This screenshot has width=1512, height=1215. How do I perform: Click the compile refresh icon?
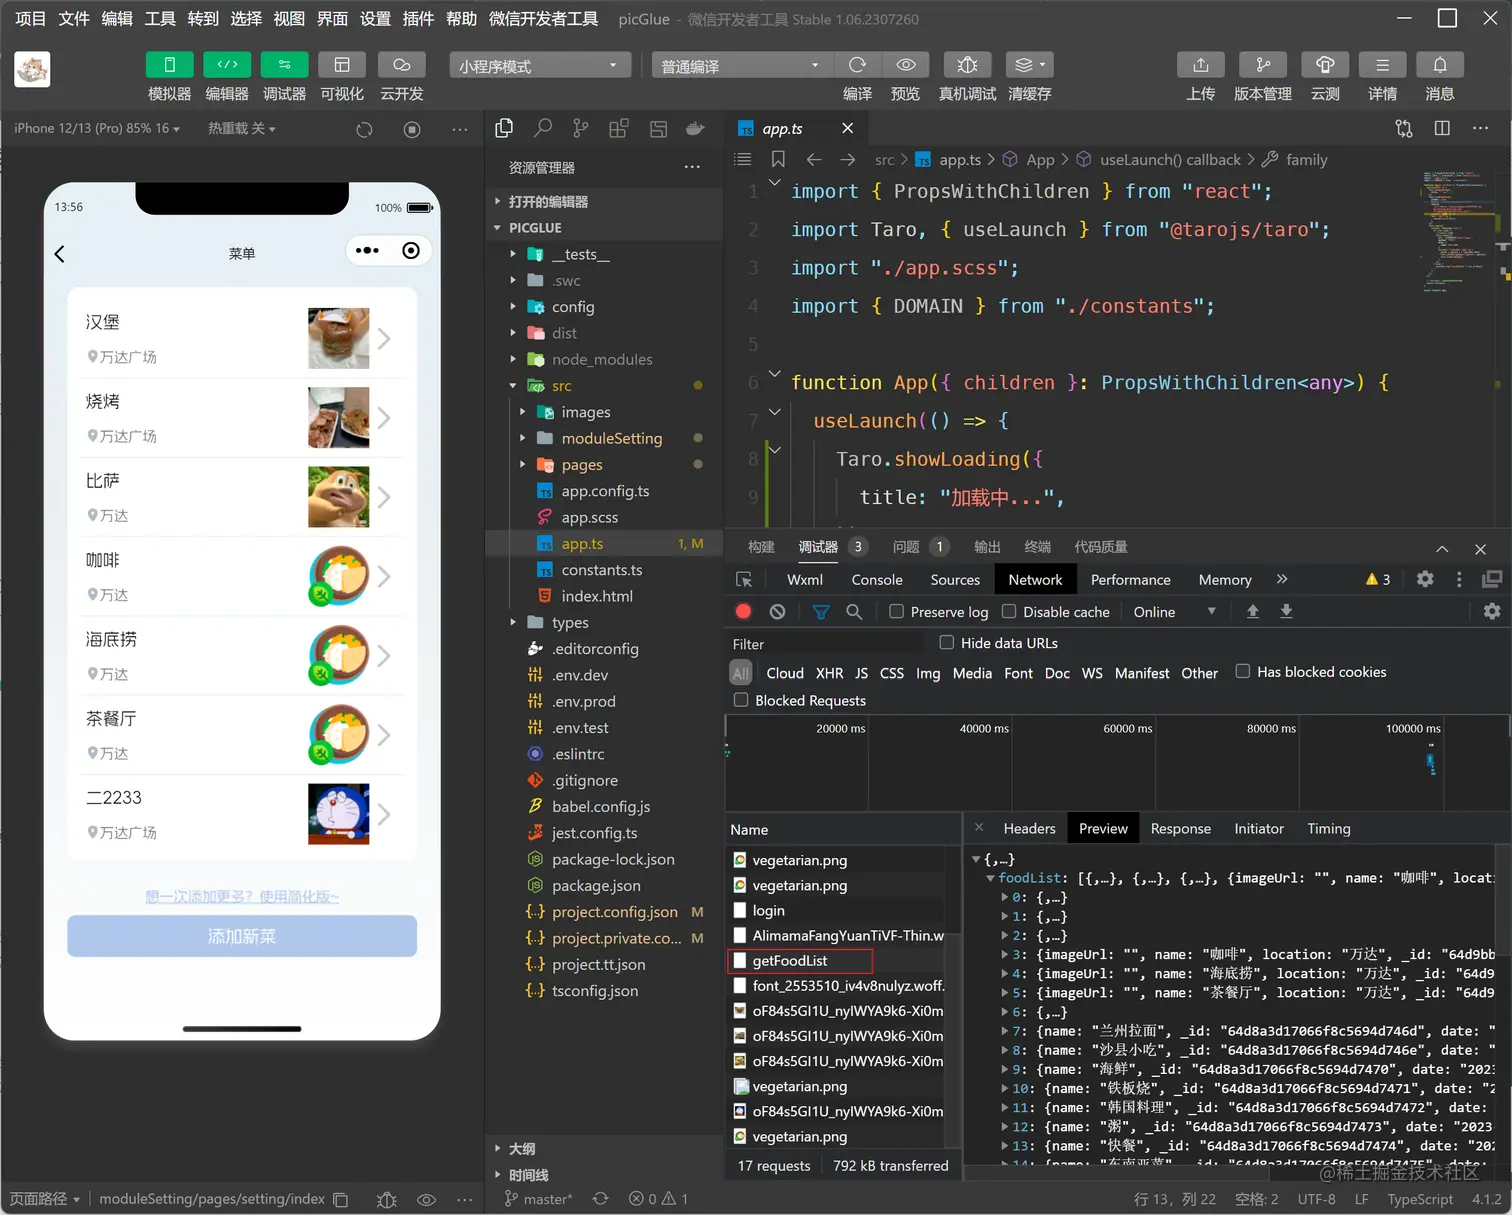tap(857, 65)
